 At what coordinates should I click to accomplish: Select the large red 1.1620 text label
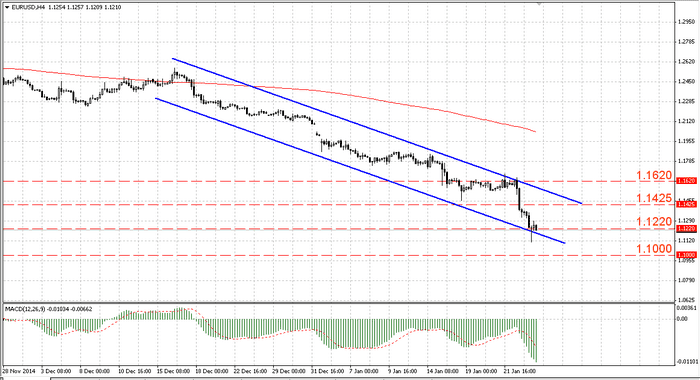tap(654, 175)
